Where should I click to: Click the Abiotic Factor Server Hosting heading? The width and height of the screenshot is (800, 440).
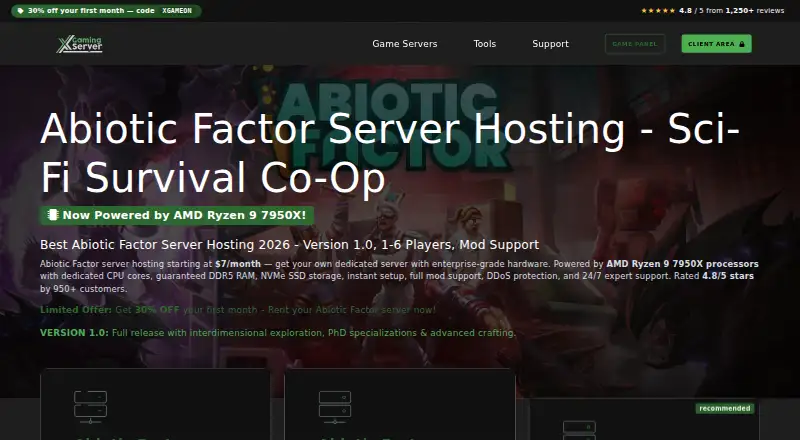pyautogui.click(x=390, y=153)
